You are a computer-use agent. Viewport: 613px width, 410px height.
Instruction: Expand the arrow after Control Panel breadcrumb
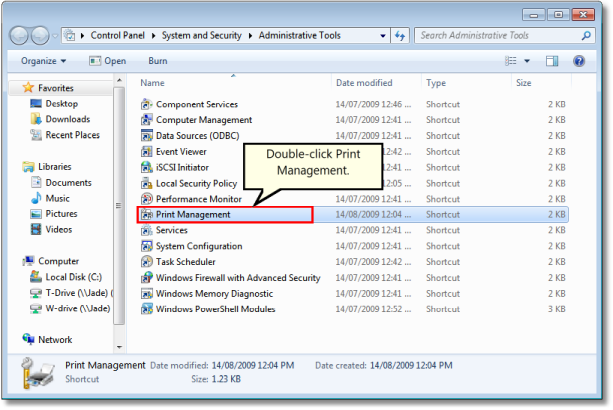coord(154,36)
